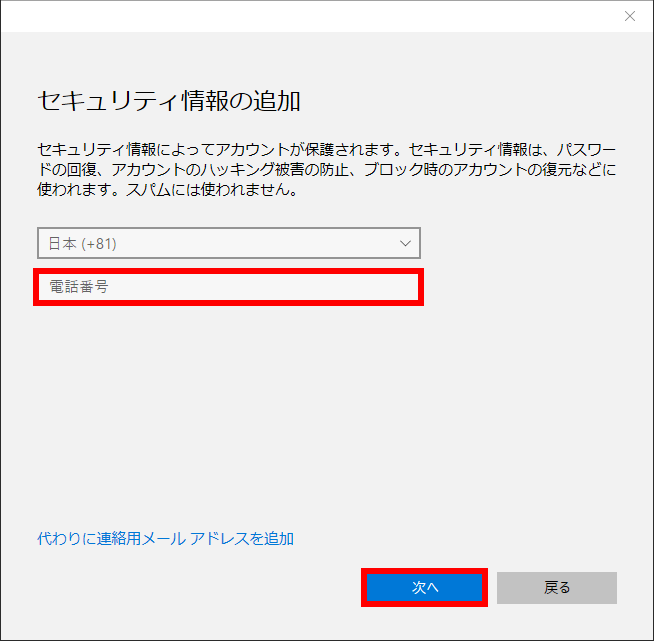The width and height of the screenshot is (654, 641).
Task: Close the security info dialog window
Action: coord(629,16)
